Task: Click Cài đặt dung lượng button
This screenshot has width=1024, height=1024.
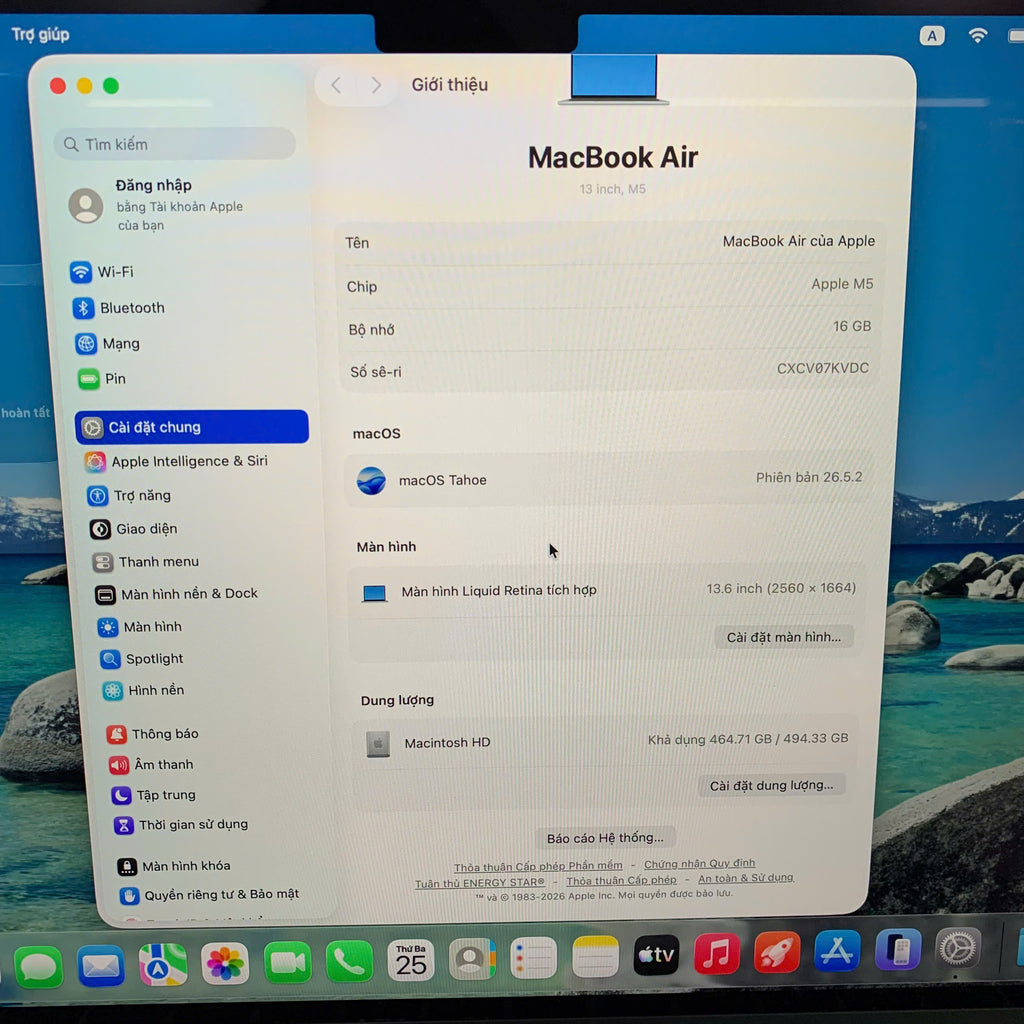Action: (771, 785)
